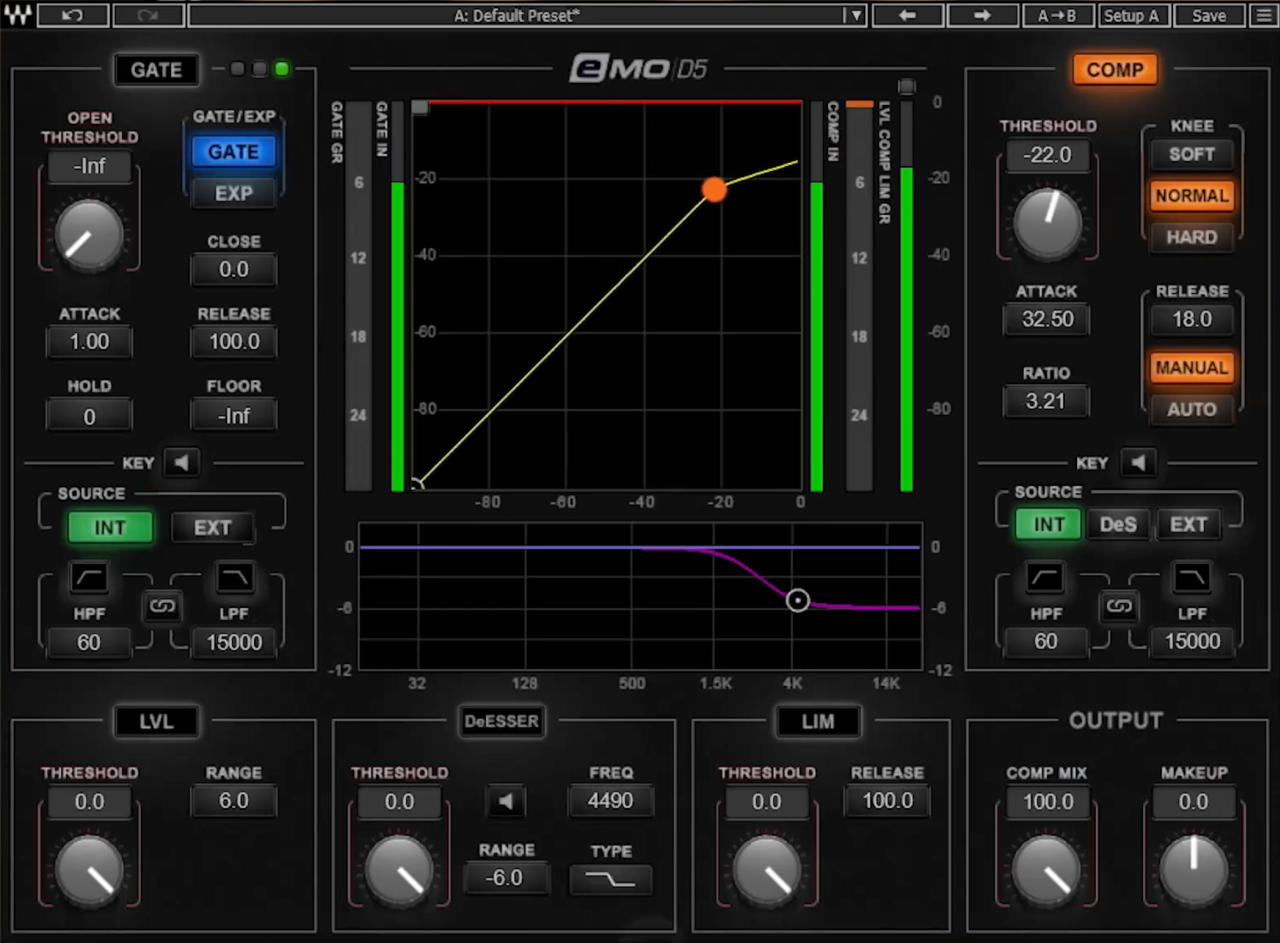Click the limiter Release value 100.0
The width and height of the screenshot is (1280, 943).
(887, 801)
